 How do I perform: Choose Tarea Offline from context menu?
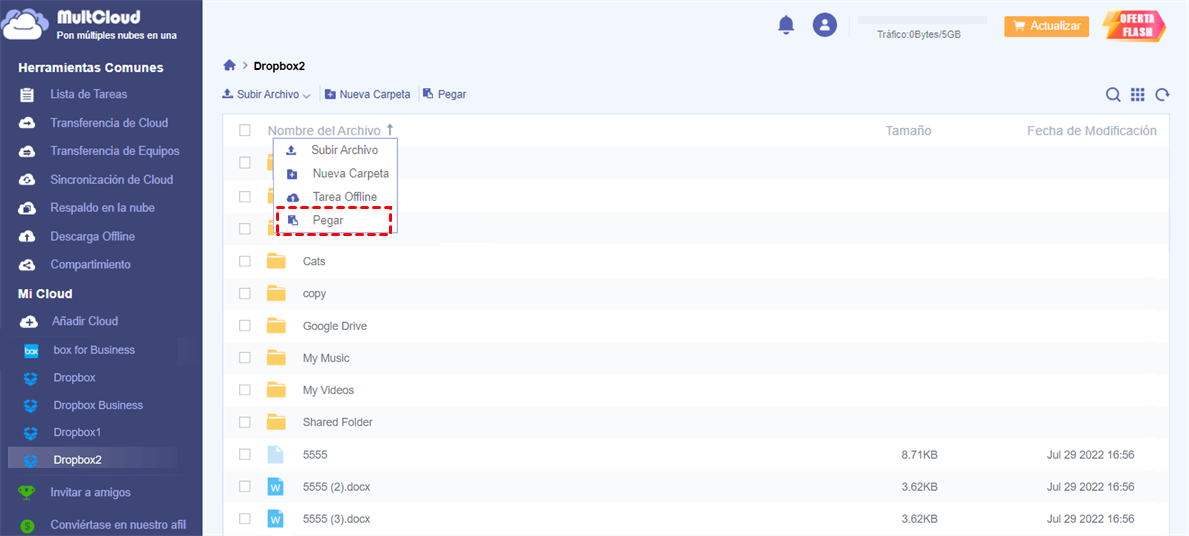click(x=334, y=197)
